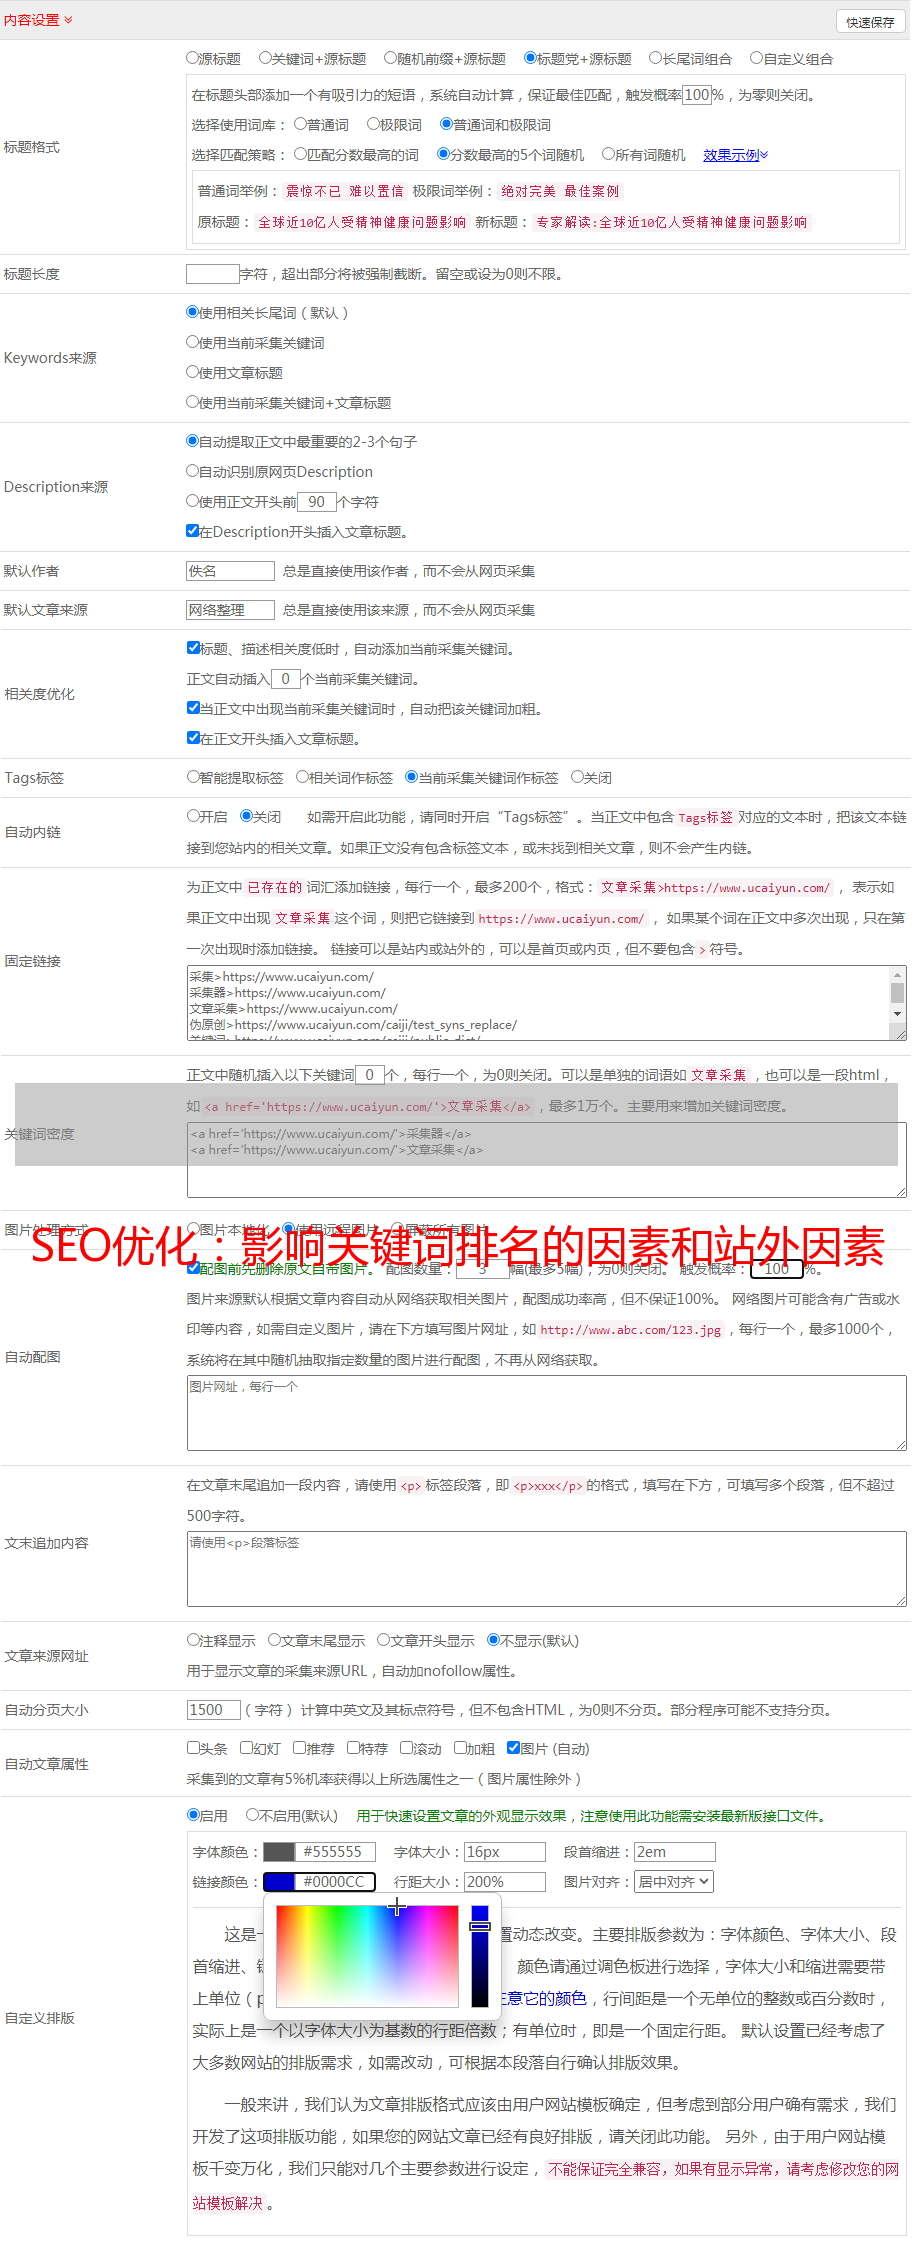Click the 图片网址 textarea
912x2249 pixels.
point(547,1413)
